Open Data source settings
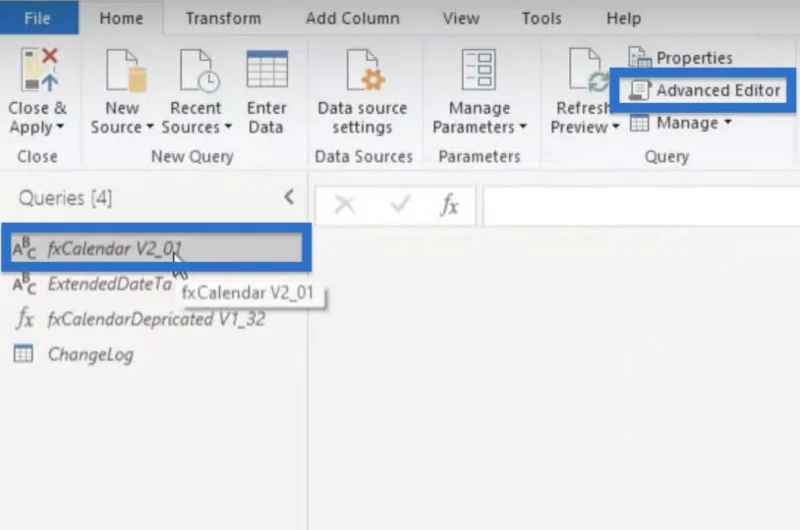The image size is (800, 530). coord(362,92)
